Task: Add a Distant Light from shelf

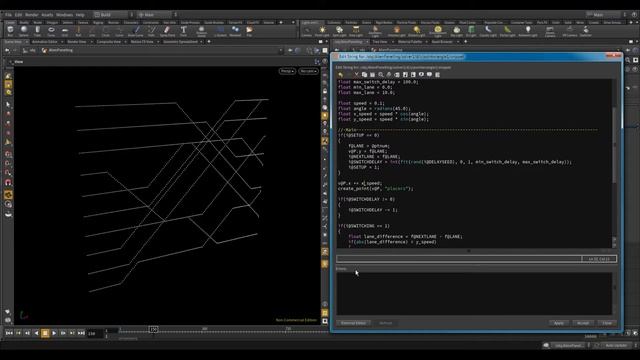Action: coord(416,31)
